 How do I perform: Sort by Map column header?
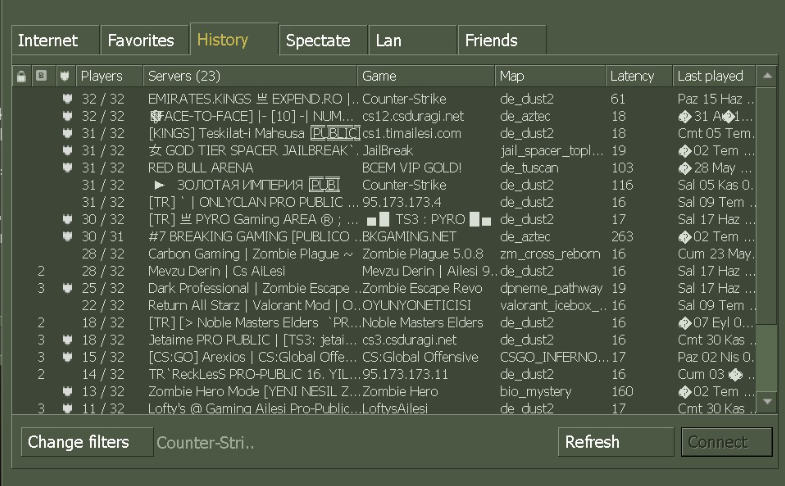550,76
